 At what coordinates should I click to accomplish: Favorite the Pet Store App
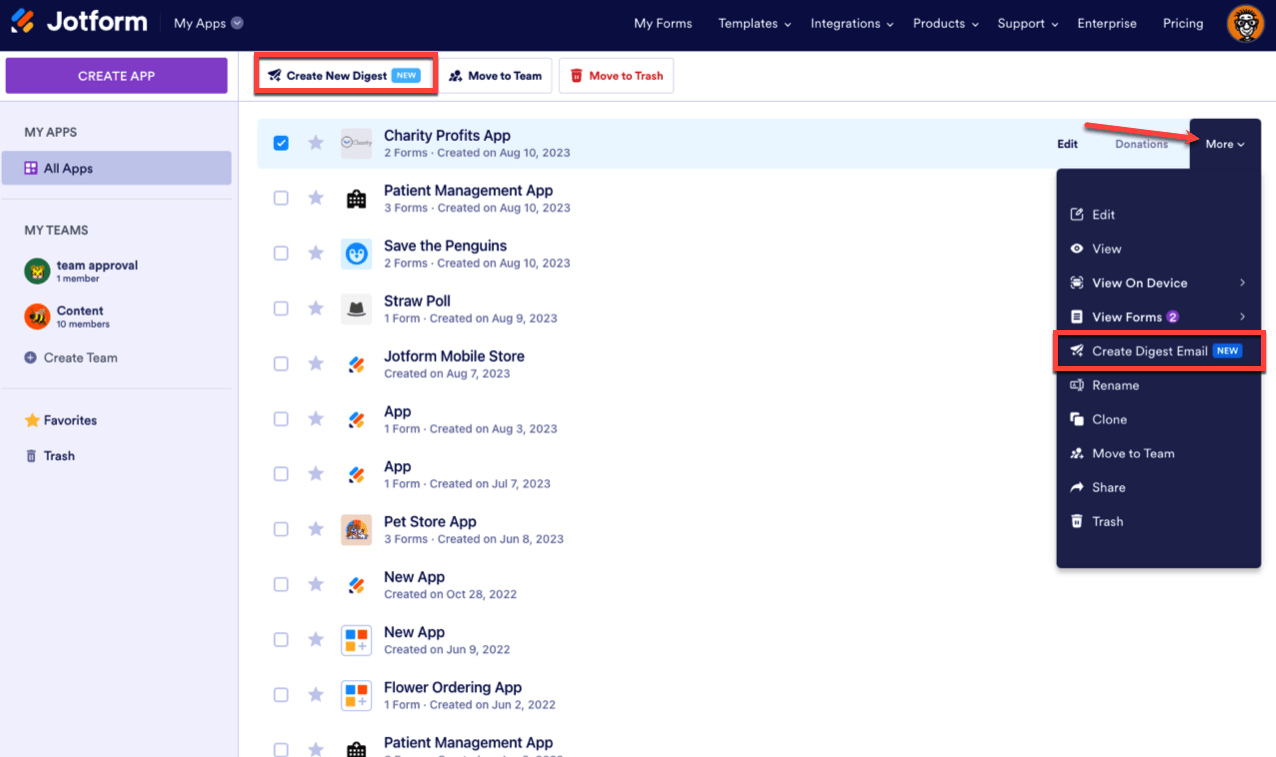point(316,529)
